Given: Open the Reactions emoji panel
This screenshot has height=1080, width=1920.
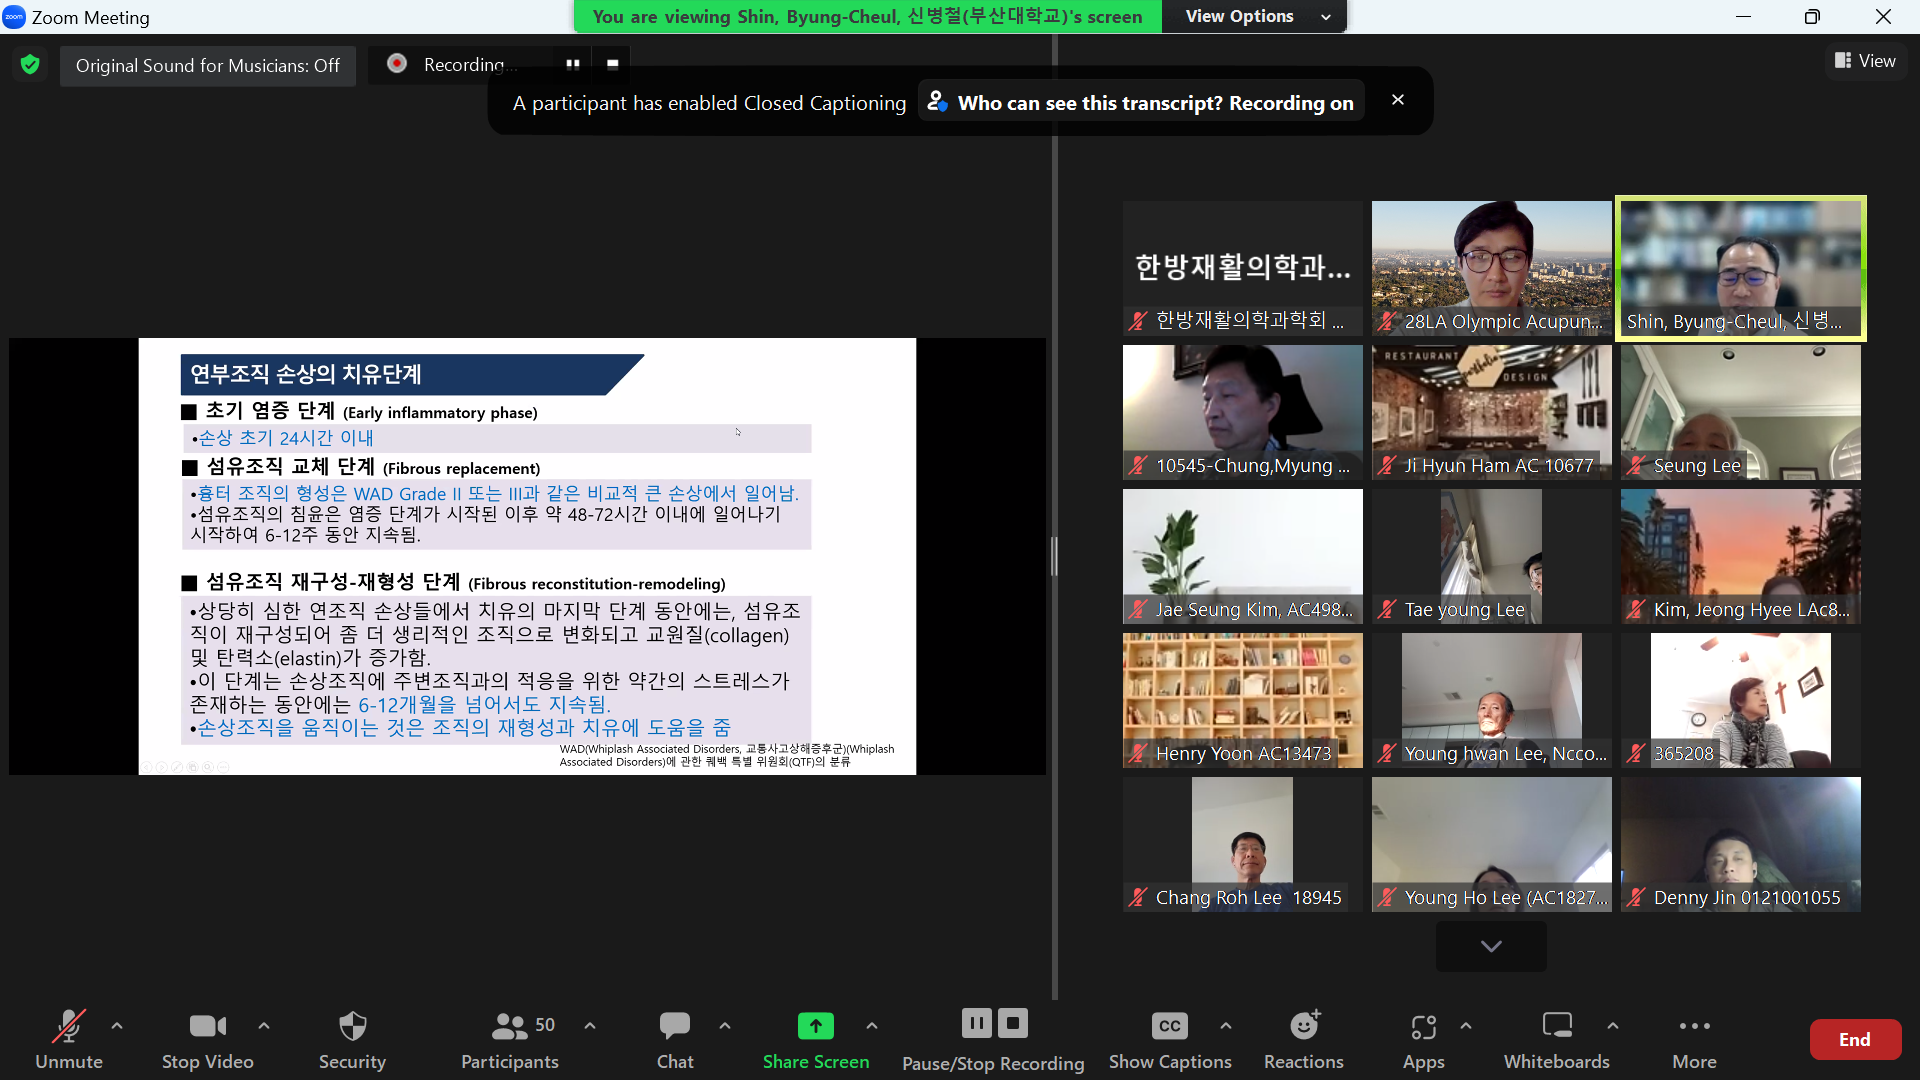Looking at the screenshot, I should pyautogui.click(x=1303, y=1039).
